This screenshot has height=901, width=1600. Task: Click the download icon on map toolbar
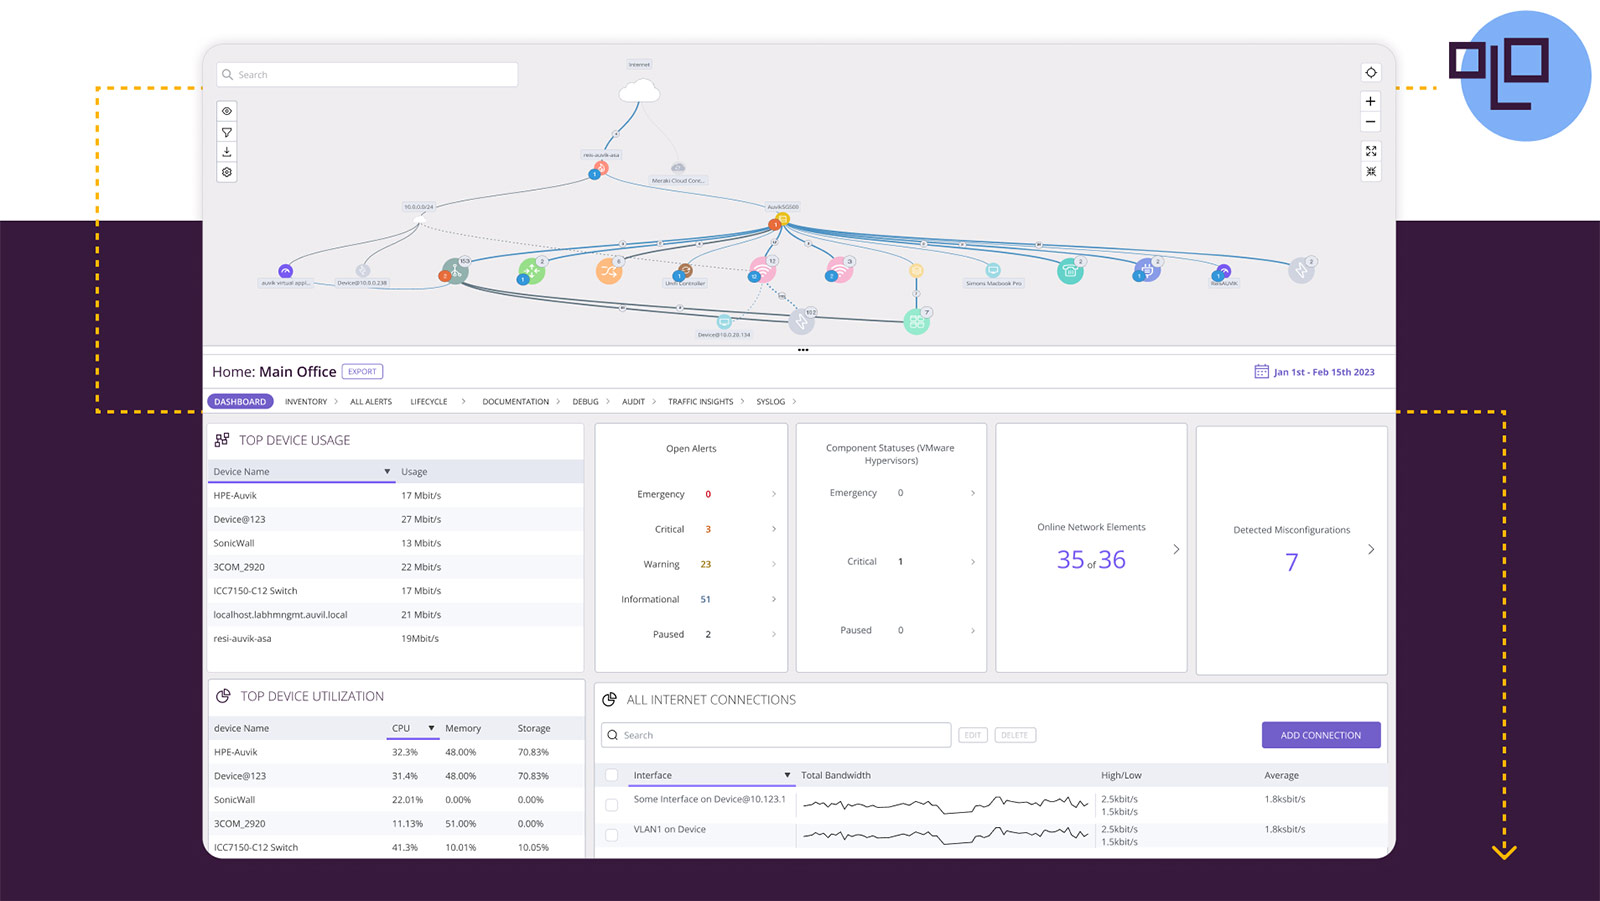coord(227,152)
